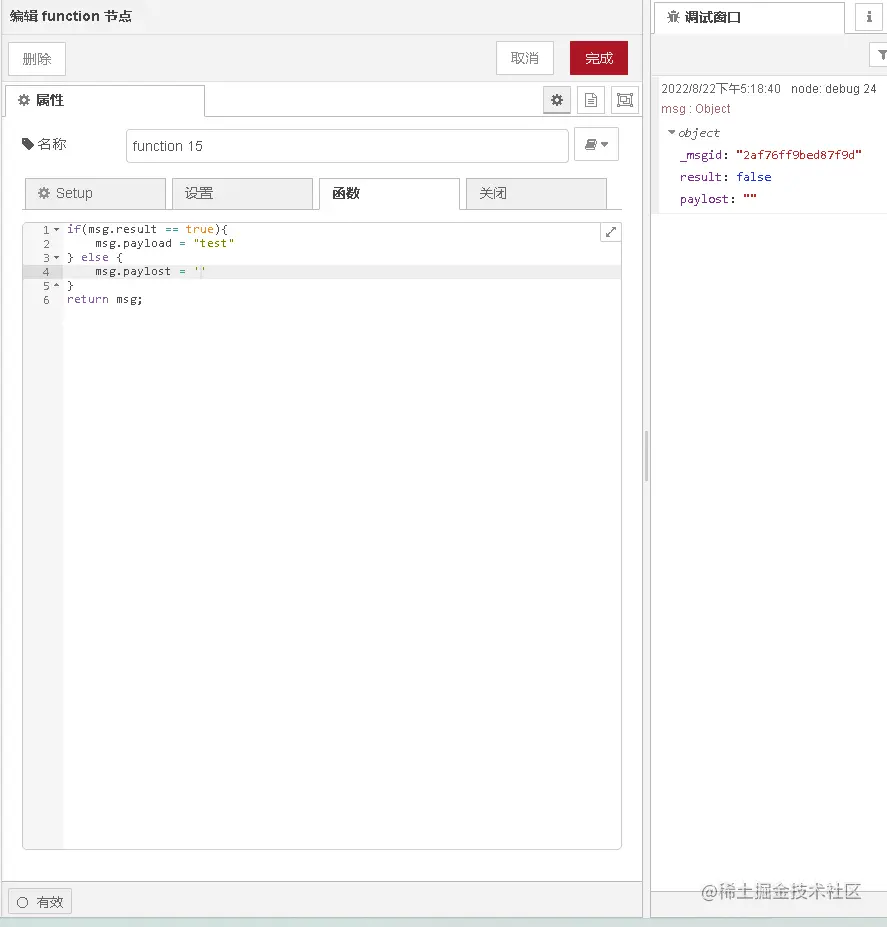This screenshot has width=887, height=927.
Task: Click the tag icon beside 名称 label
Action: pos(27,144)
